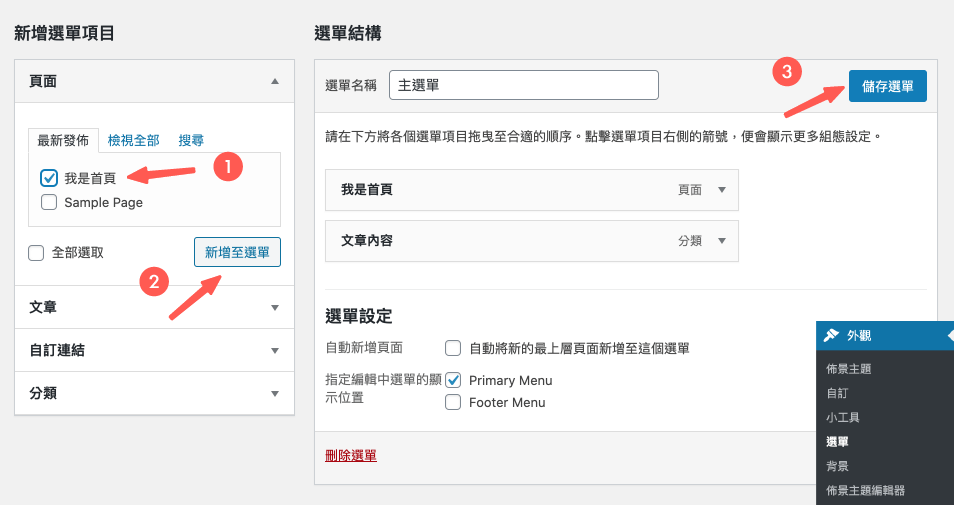
Task: Enable 自動將新的最上層頁面新增至這個選單 checkbox
Action: coord(453,349)
